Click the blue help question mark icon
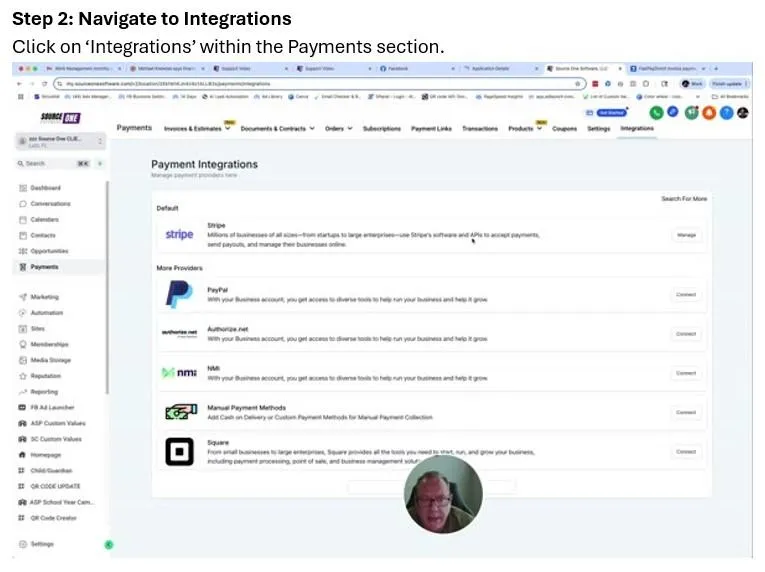 726,113
